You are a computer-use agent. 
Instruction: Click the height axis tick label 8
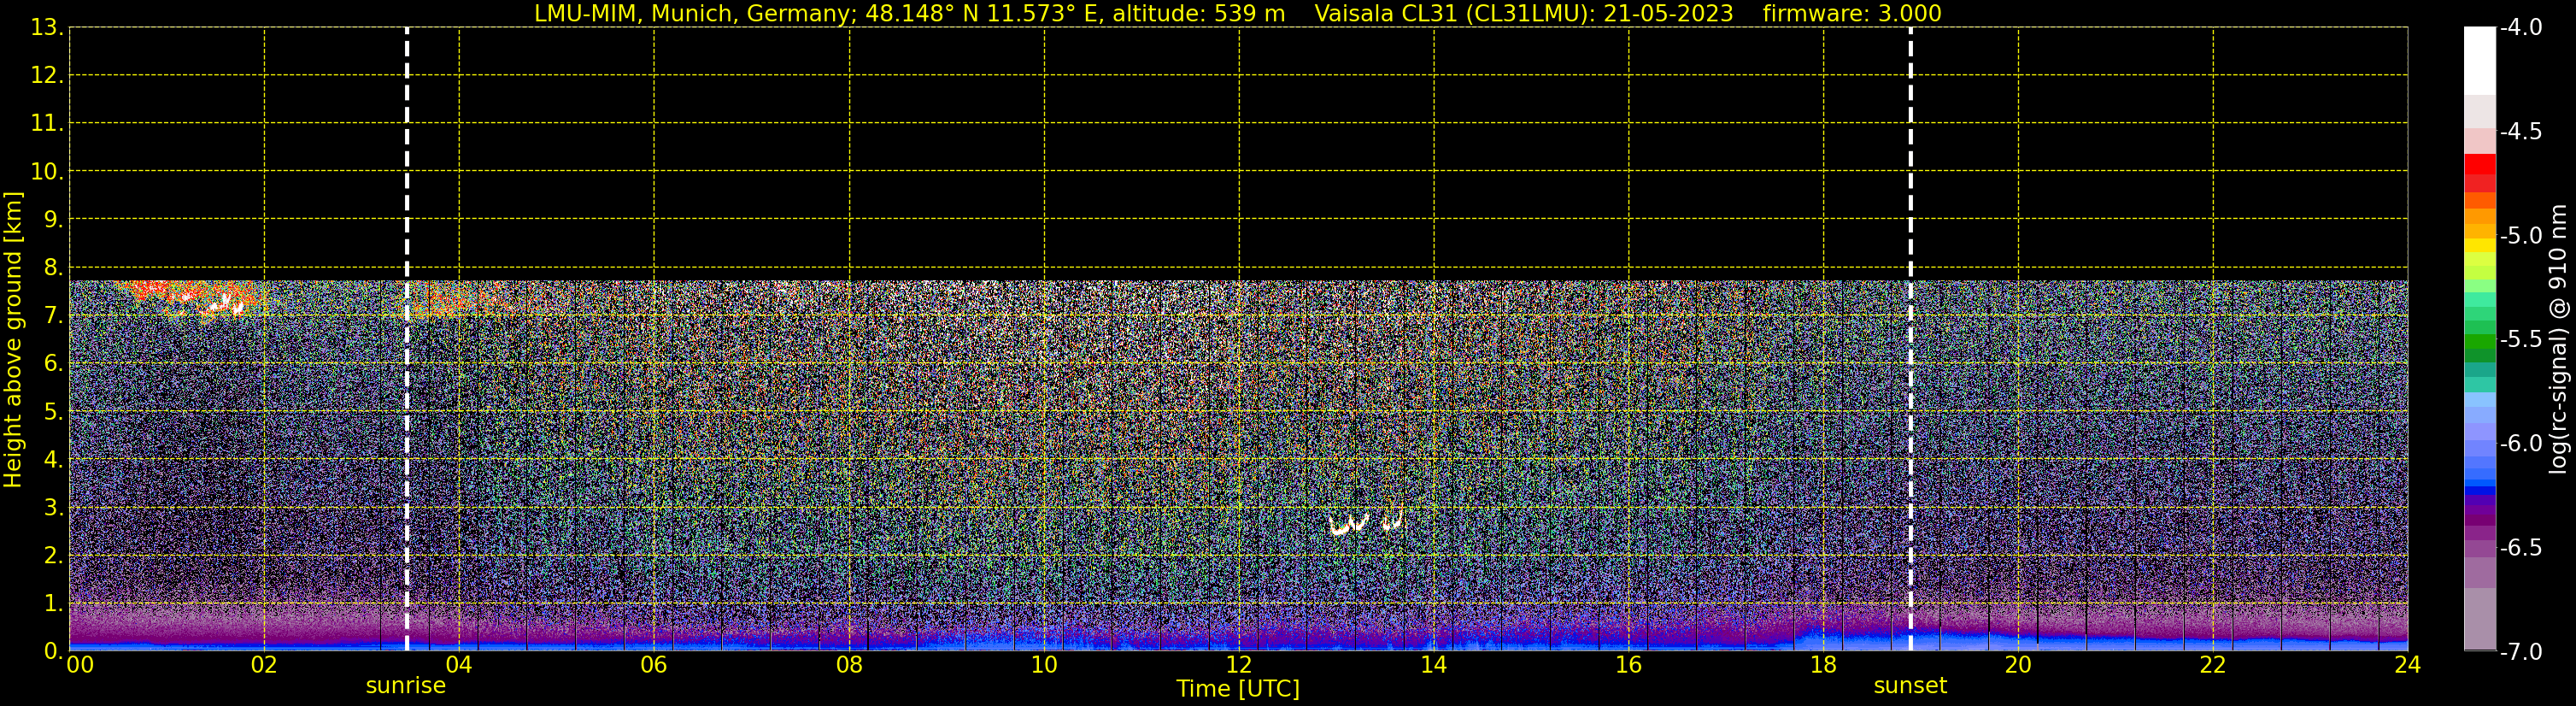pyautogui.click(x=53, y=267)
